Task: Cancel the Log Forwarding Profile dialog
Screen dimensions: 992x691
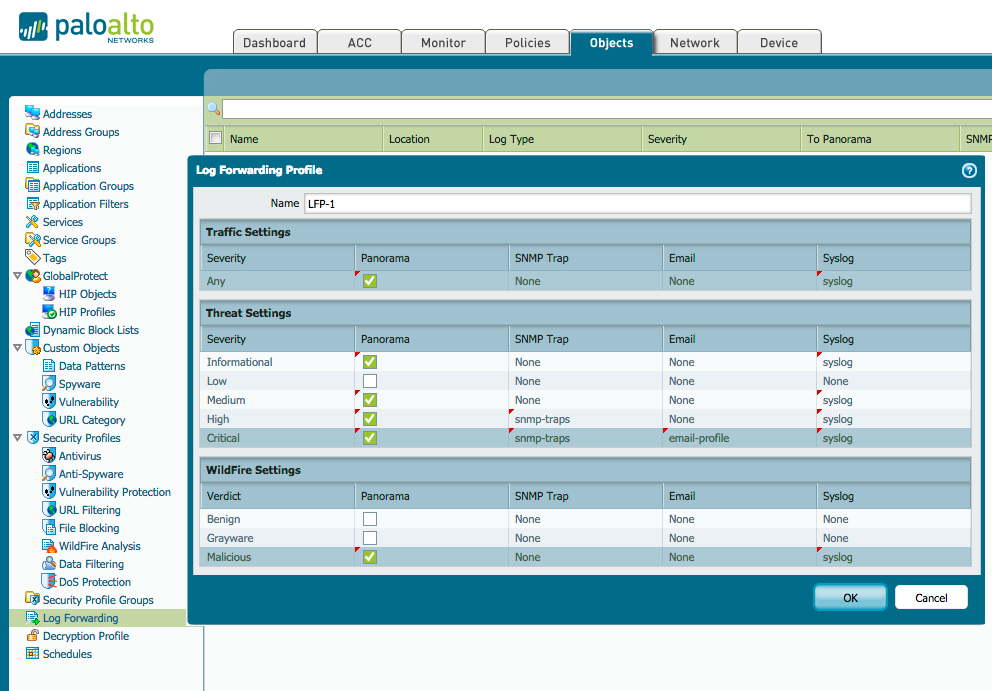Action: (x=930, y=597)
